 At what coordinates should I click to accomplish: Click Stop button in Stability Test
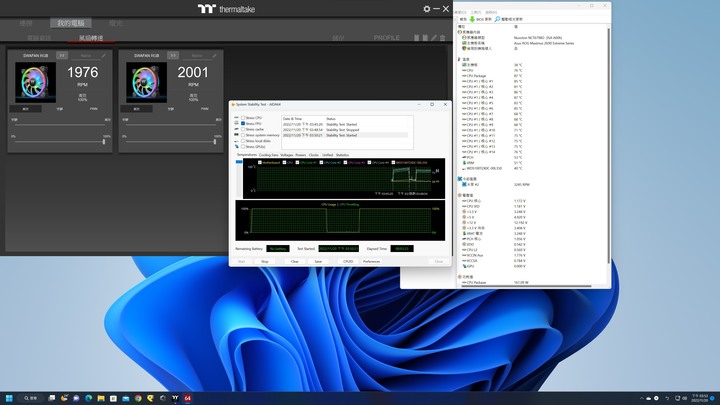265,261
